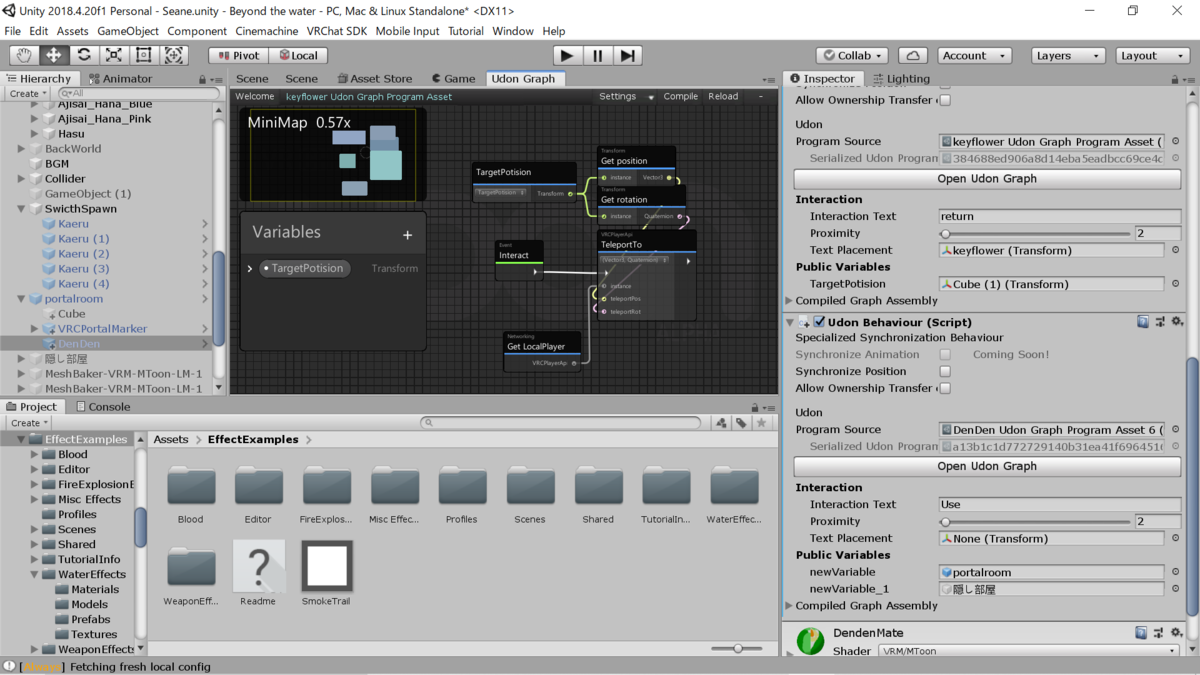Open Layers dropdown
This screenshot has width=1200, height=675.
pyautogui.click(x=1068, y=56)
